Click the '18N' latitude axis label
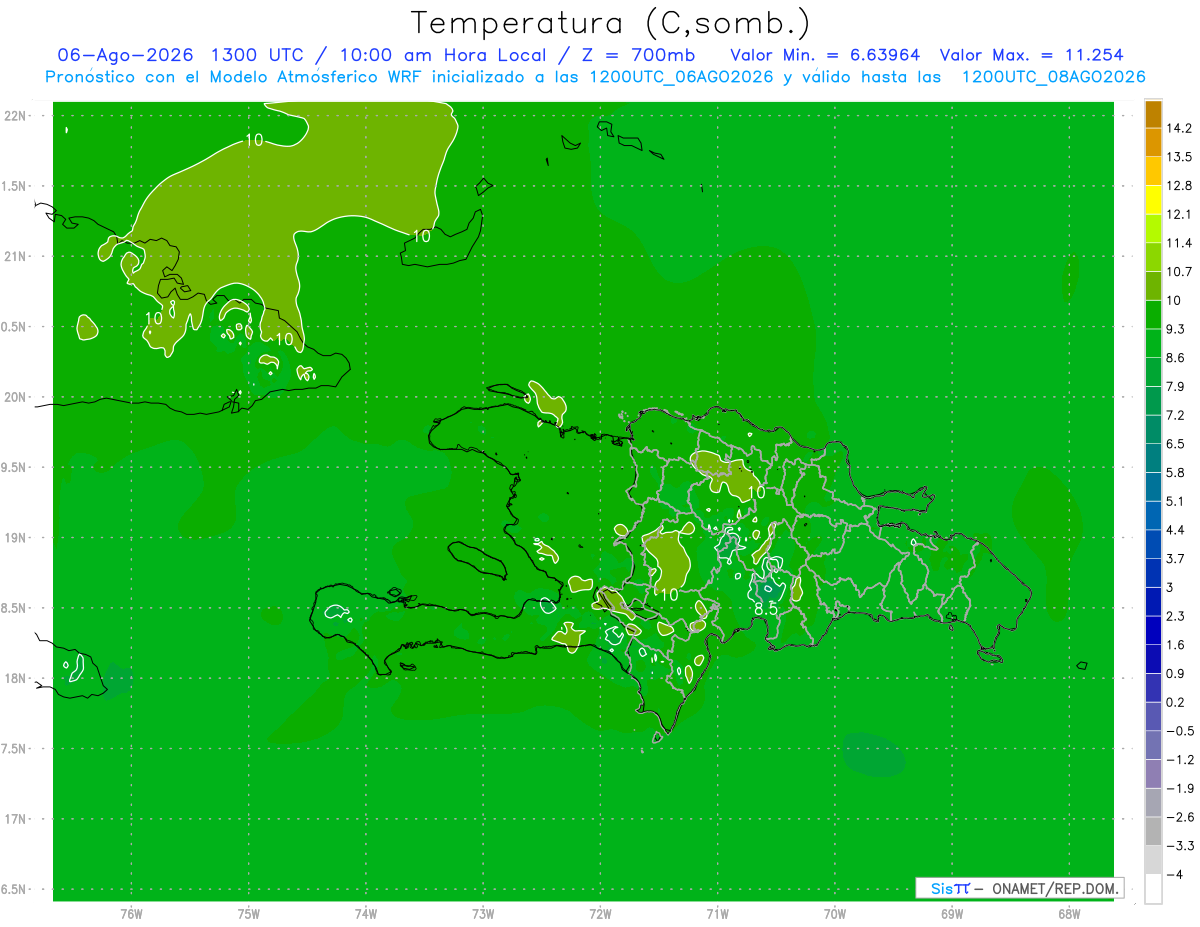The width and height of the screenshot is (1200, 927). tap(17, 679)
